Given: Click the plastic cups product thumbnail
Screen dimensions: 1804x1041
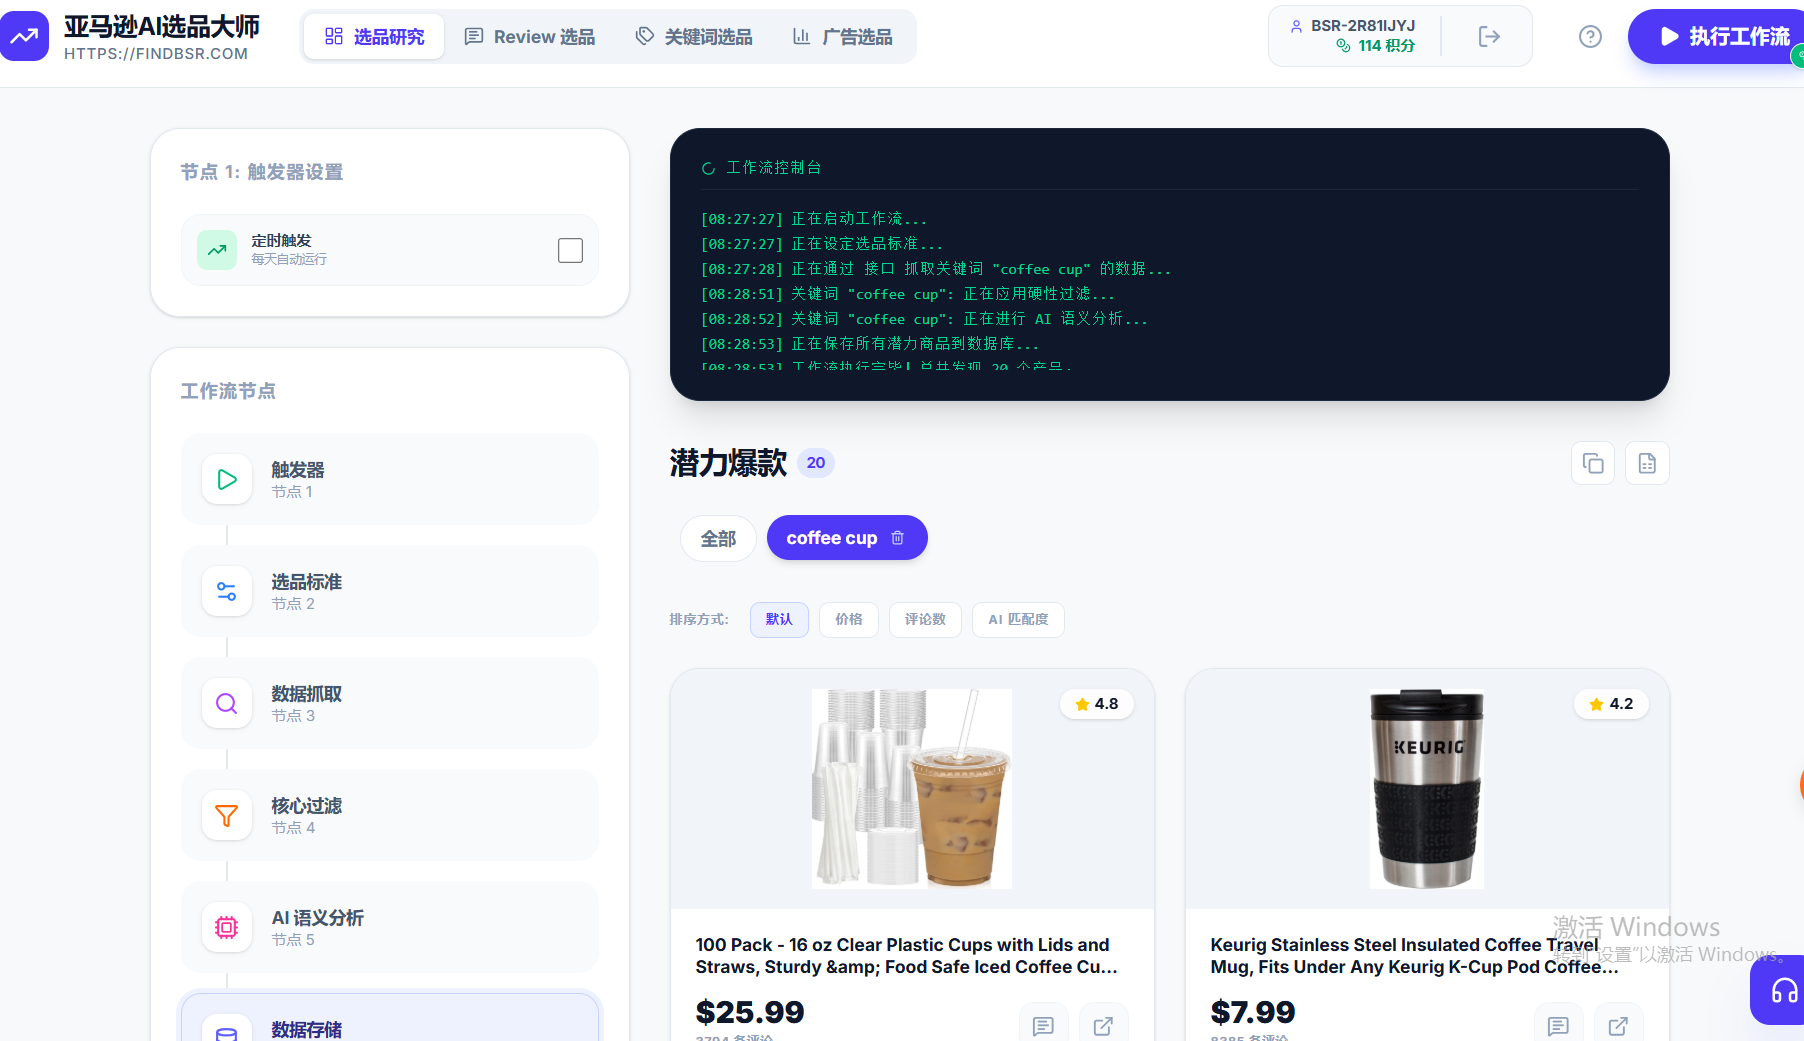Looking at the screenshot, I should click(x=911, y=789).
